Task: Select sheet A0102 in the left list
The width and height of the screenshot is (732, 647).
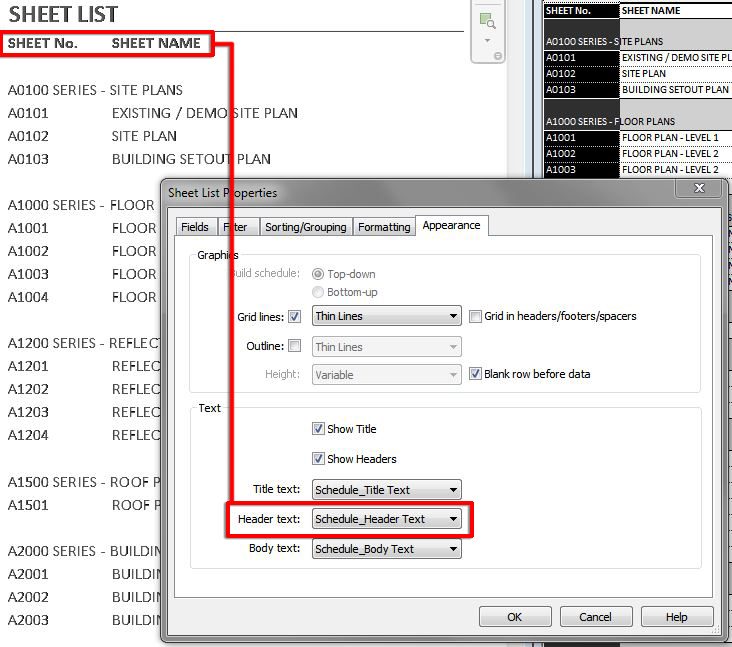Action: click(28, 136)
